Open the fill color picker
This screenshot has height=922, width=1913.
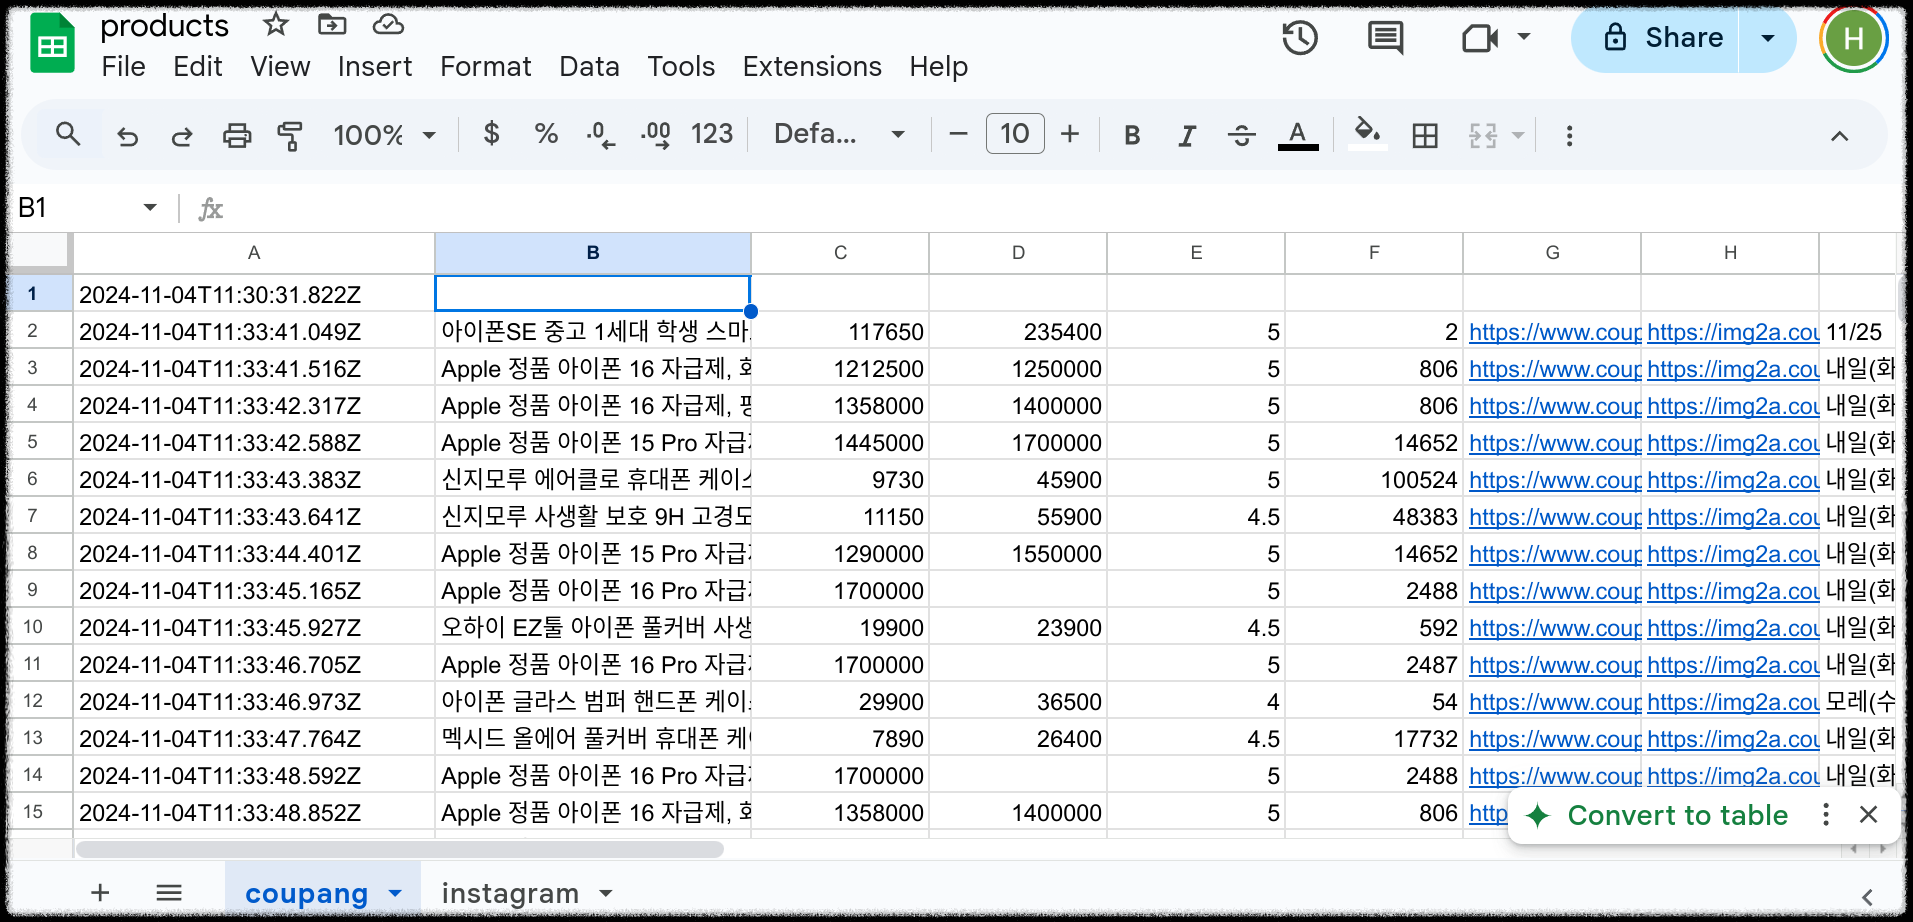click(1367, 135)
